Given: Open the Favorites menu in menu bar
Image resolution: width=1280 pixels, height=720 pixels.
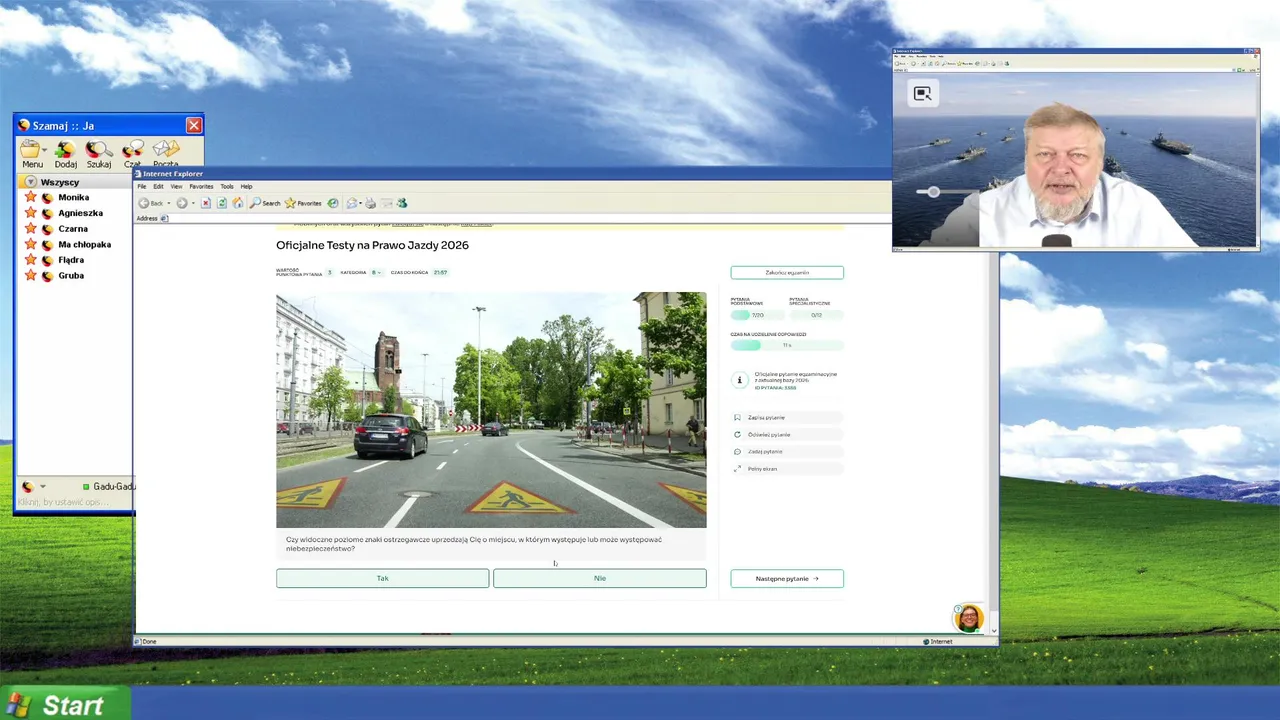Looking at the screenshot, I should [201, 186].
